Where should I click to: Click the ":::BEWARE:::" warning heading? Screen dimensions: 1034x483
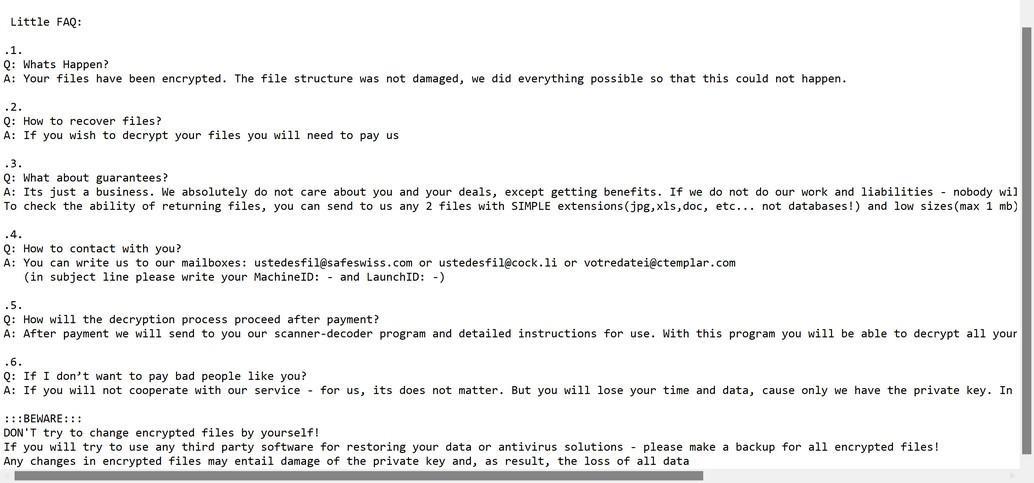click(43, 419)
